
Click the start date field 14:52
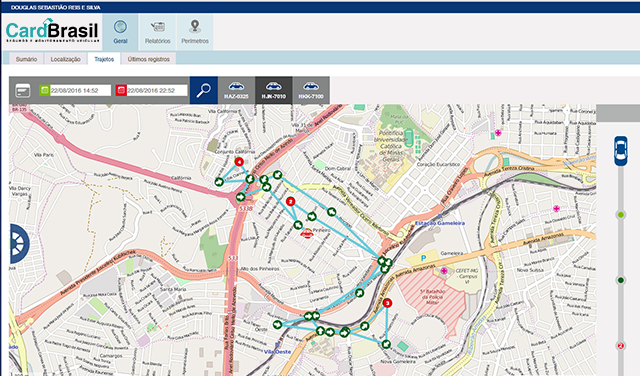tap(80, 90)
